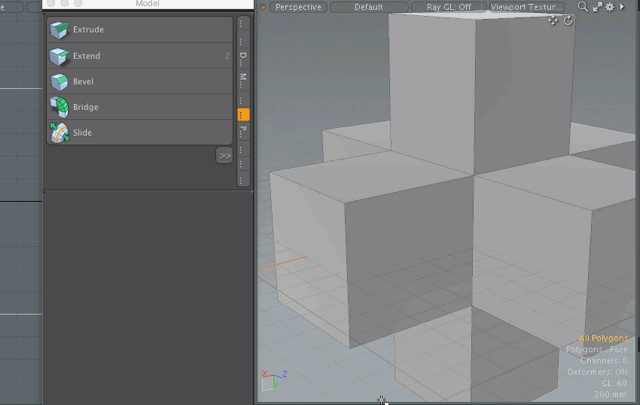Toggle the orange viewport indicator dot
Viewport: 640px width, 405px height.
(263, 7)
